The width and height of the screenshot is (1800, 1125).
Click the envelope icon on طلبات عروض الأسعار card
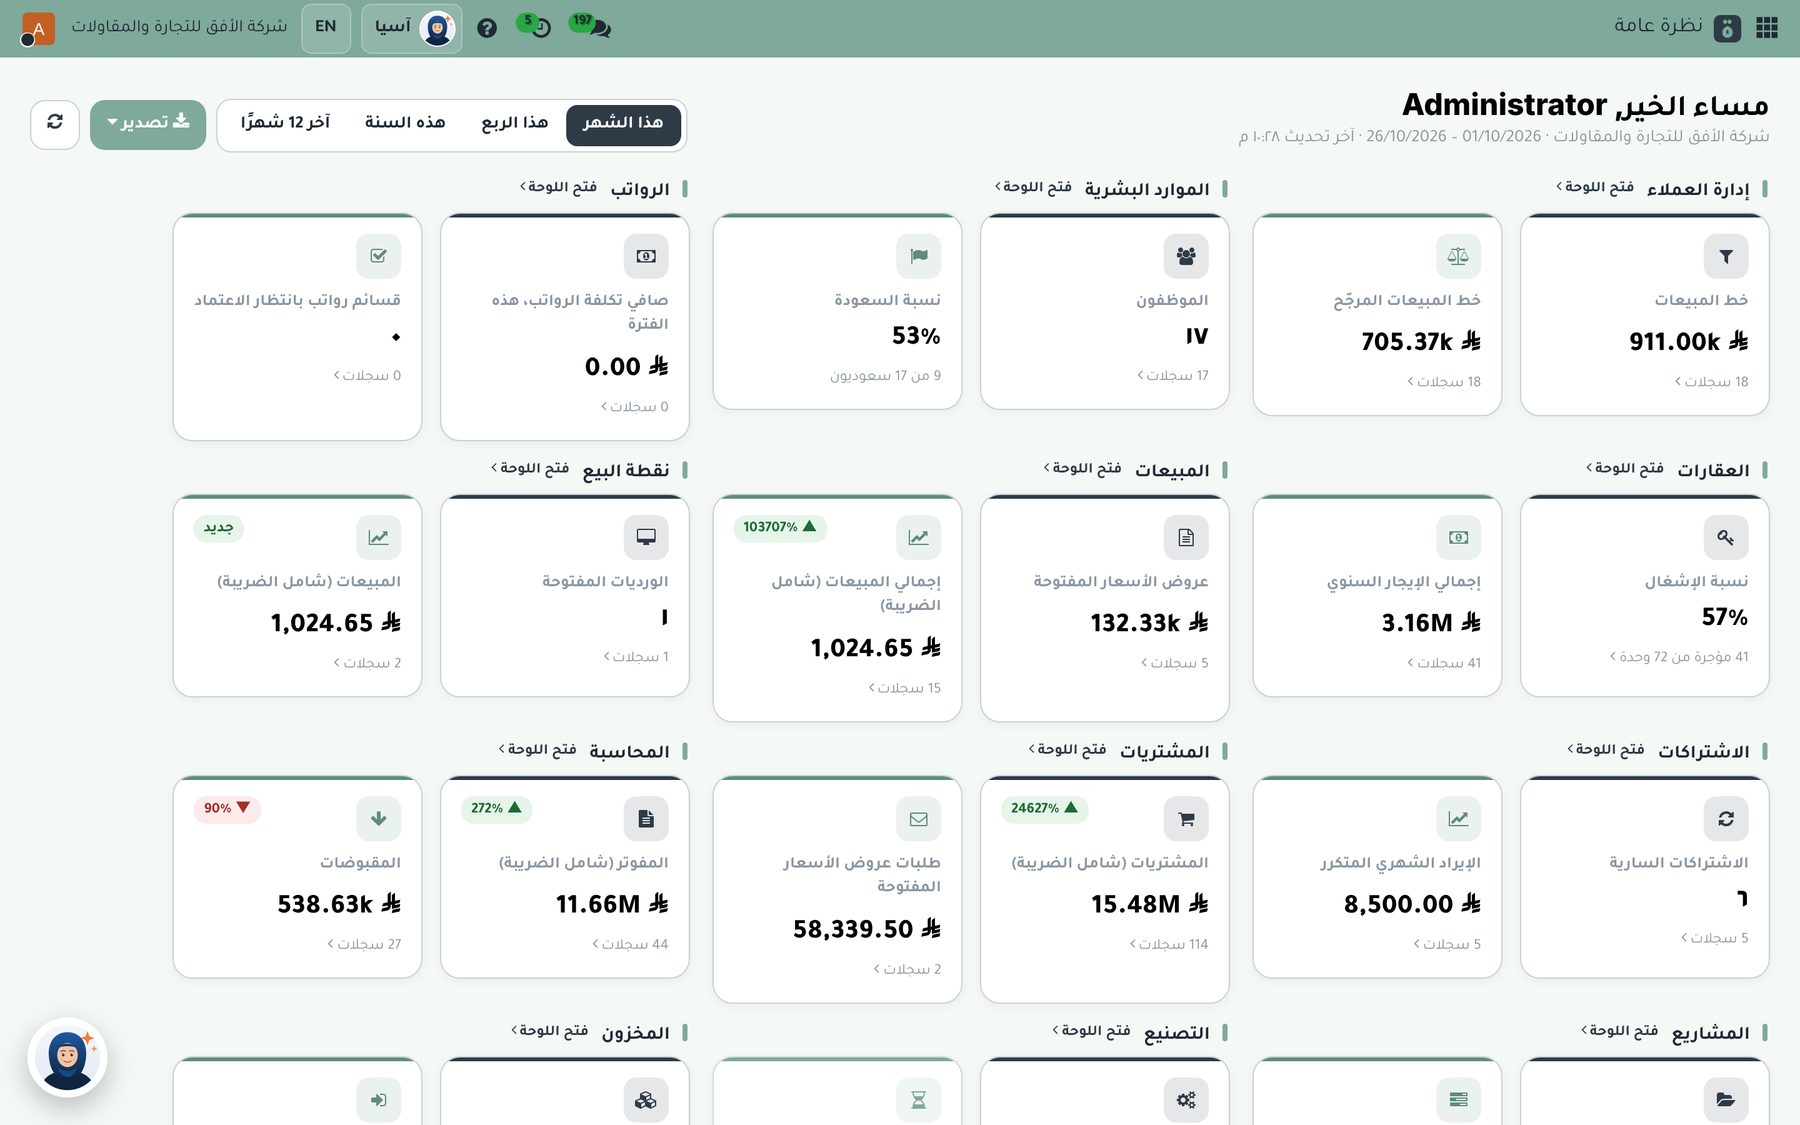pyautogui.click(x=919, y=818)
